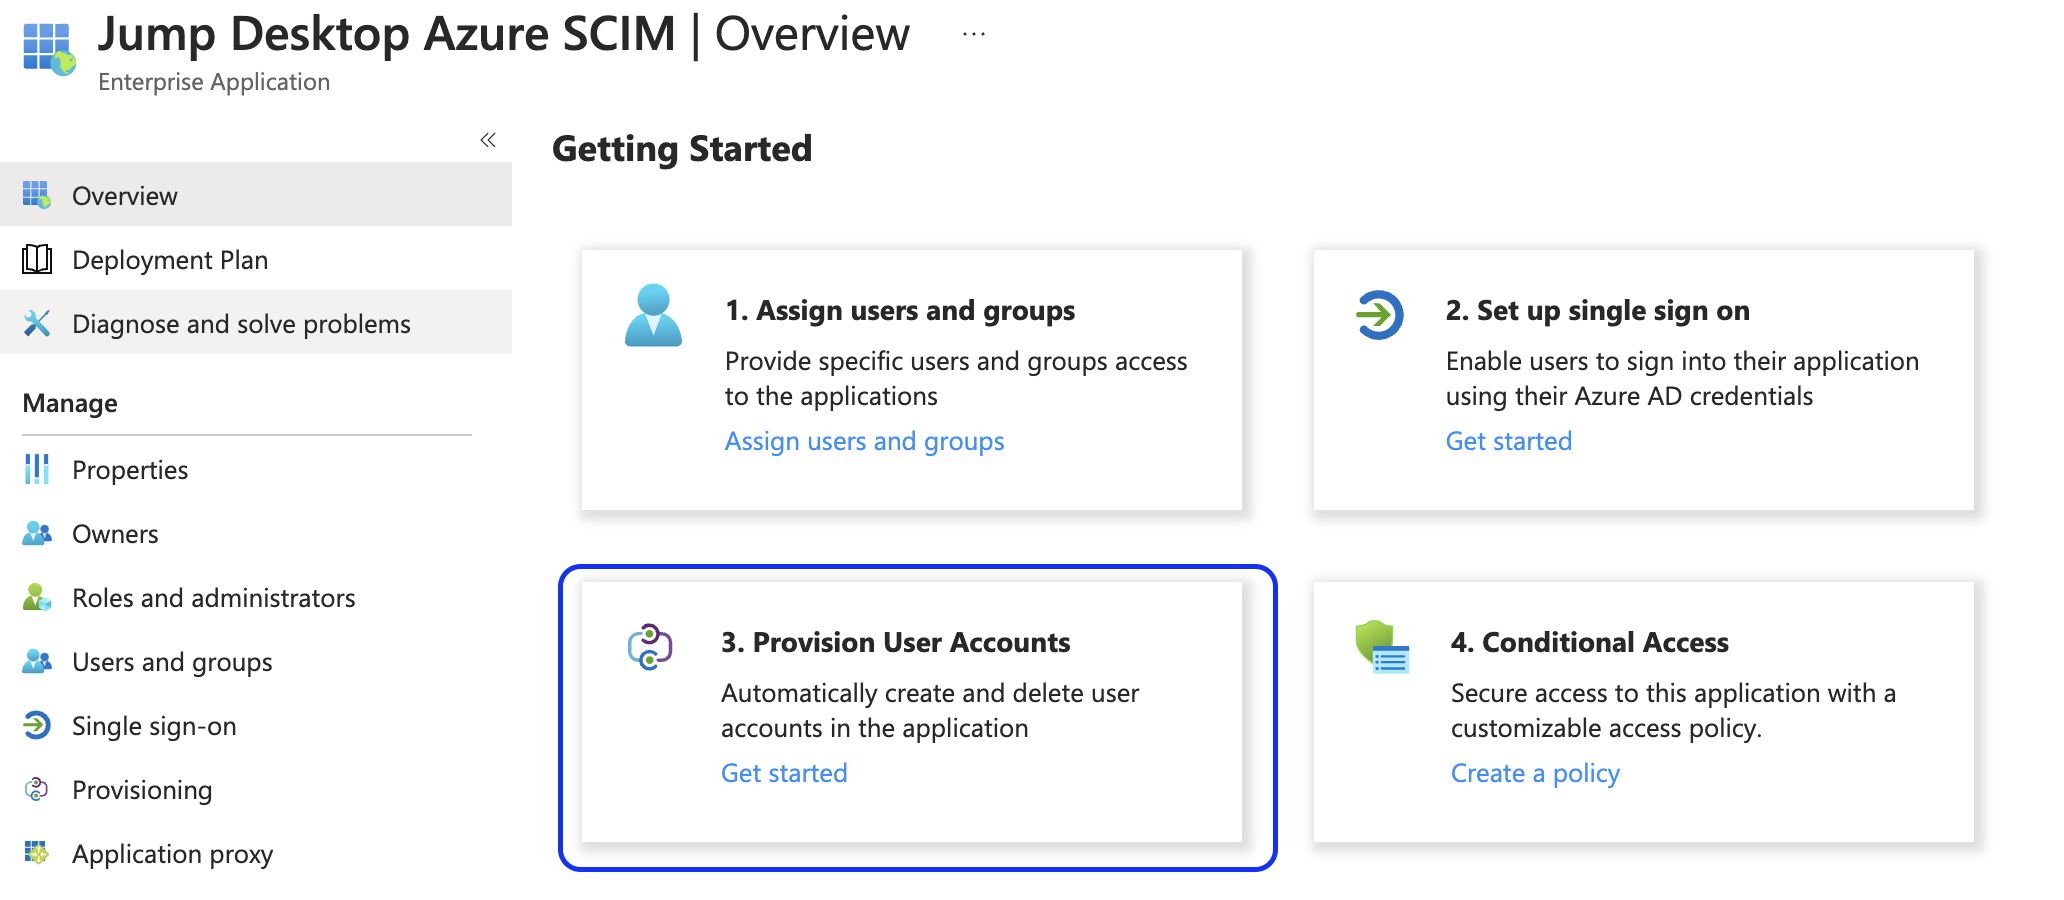This screenshot has width=2064, height=900.
Task: Open Deployment Plan menu item
Action: pyautogui.click(x=256, y=259)
